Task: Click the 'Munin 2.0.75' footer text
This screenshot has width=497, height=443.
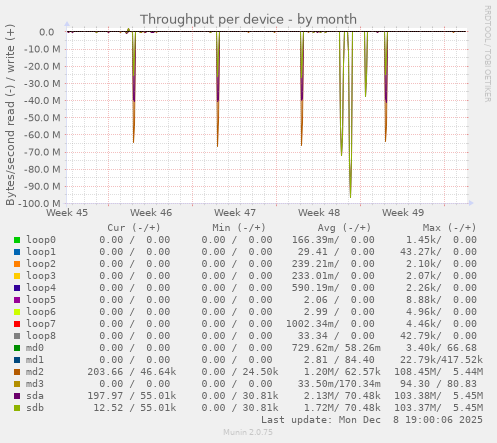Action: tap(248, 432)
